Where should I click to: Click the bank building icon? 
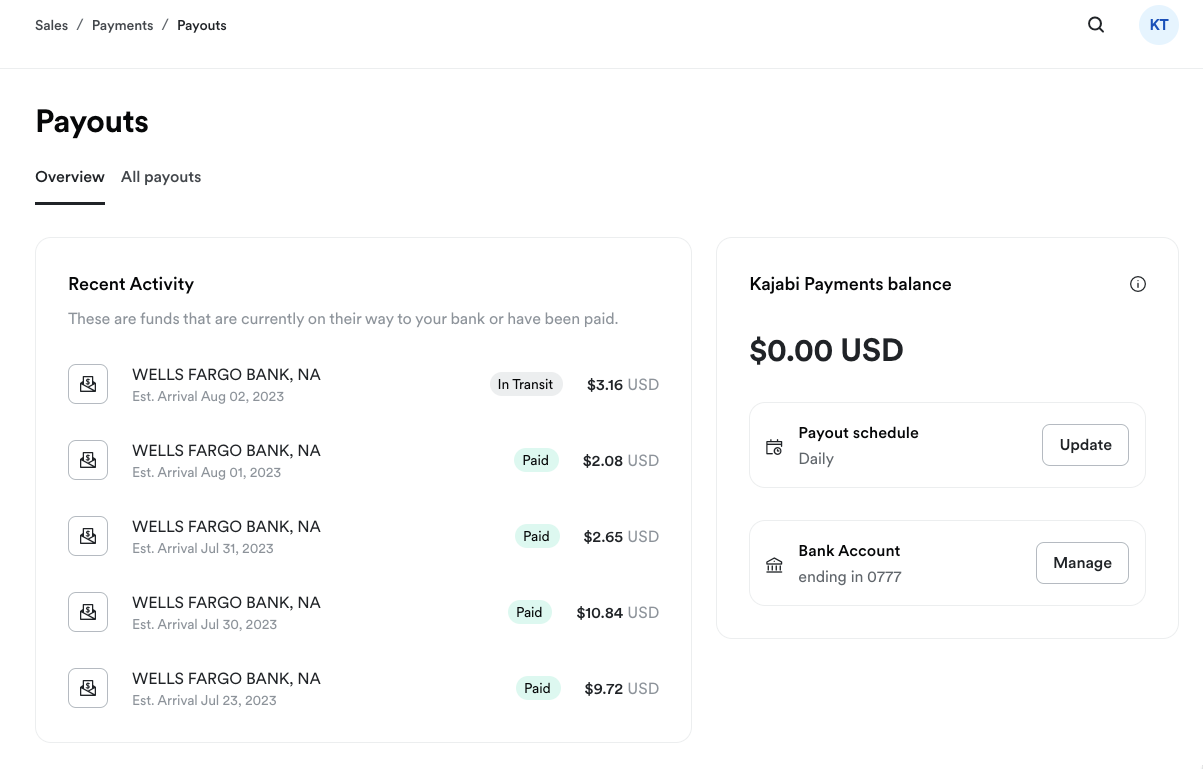click(x=774, y=565)
